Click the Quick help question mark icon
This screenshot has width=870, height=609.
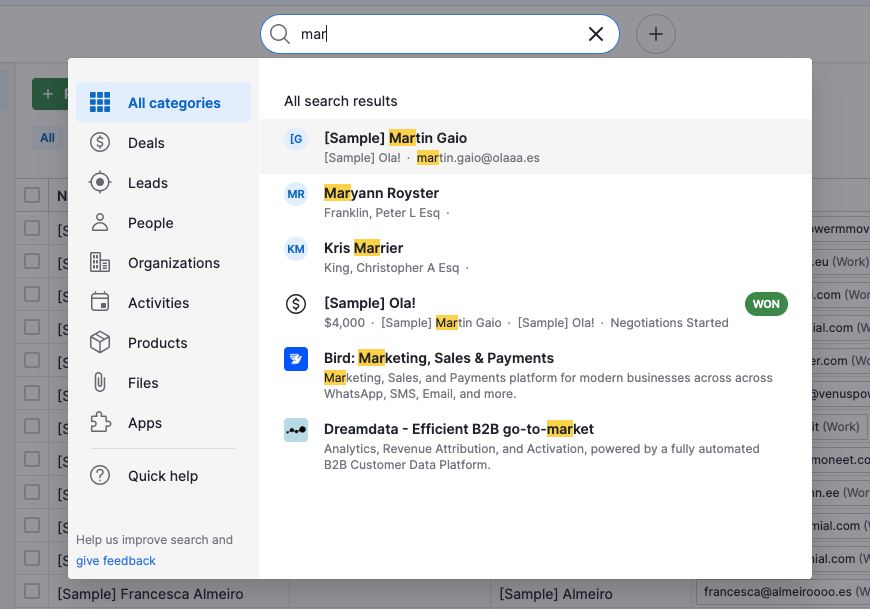(x=100, y=476)
